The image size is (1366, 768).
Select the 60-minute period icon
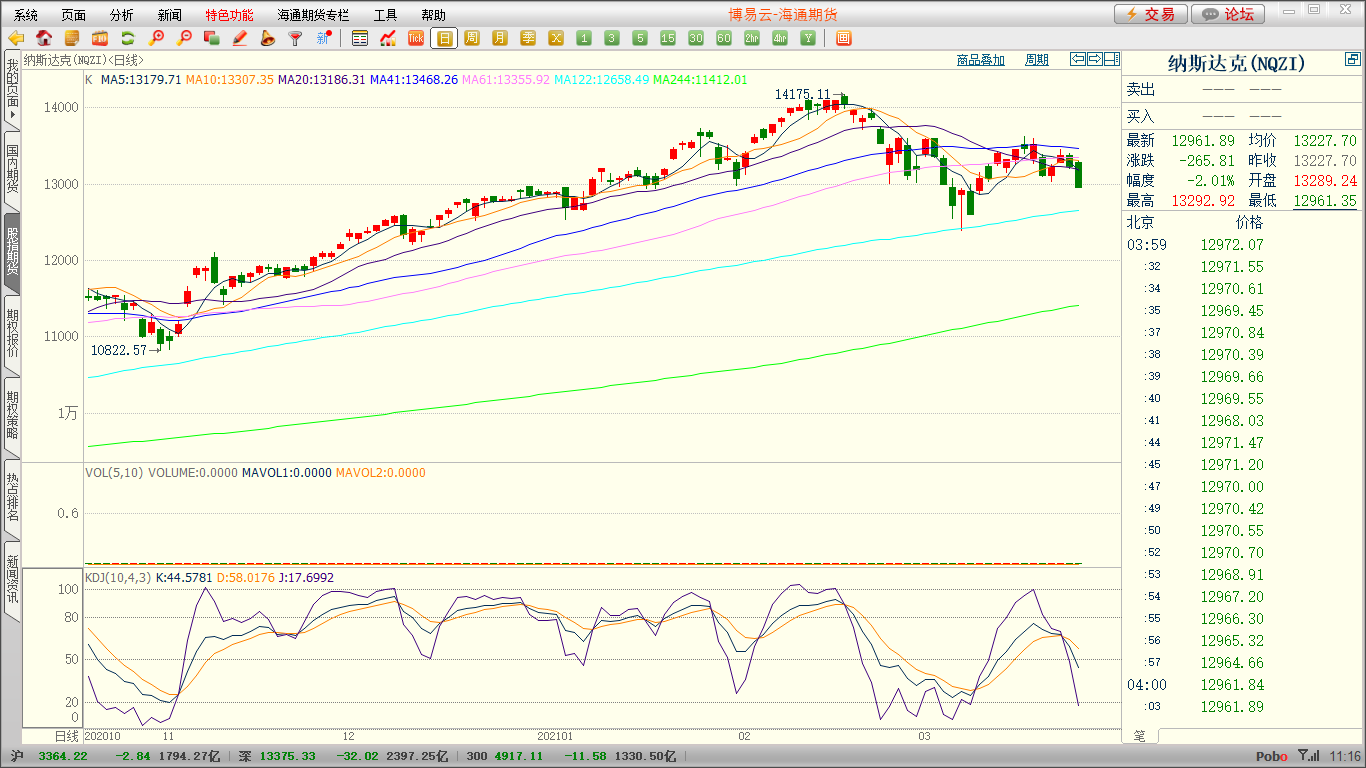[x=724, y=38]
